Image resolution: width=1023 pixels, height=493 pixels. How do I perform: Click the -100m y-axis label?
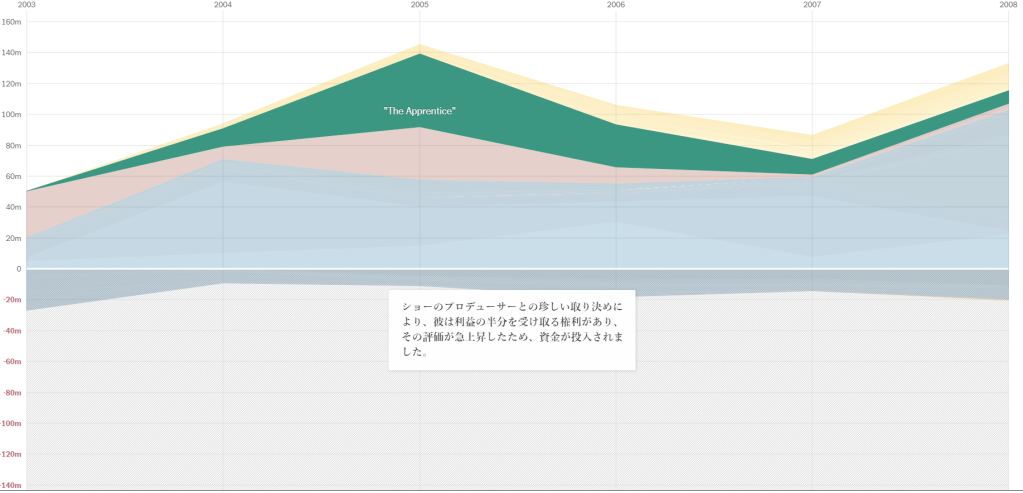point(11,424)
